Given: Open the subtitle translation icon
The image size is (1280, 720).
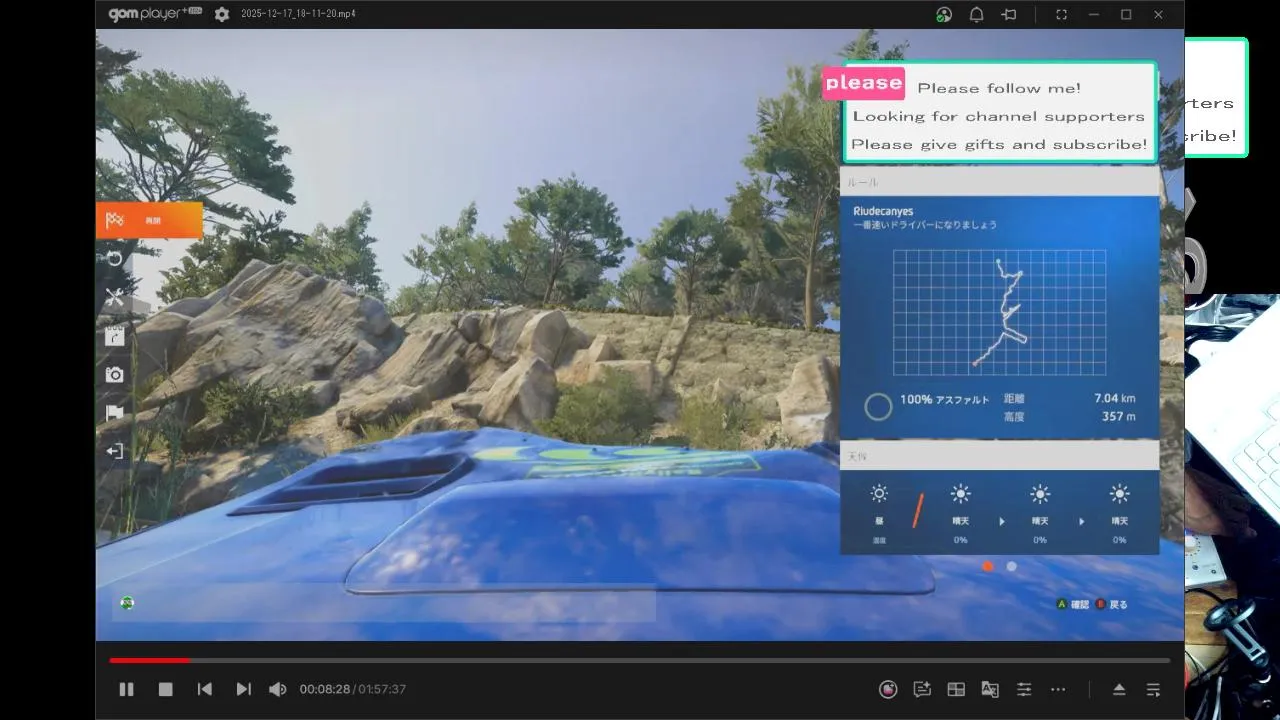Looking at the screenshot, I should 990,689.
